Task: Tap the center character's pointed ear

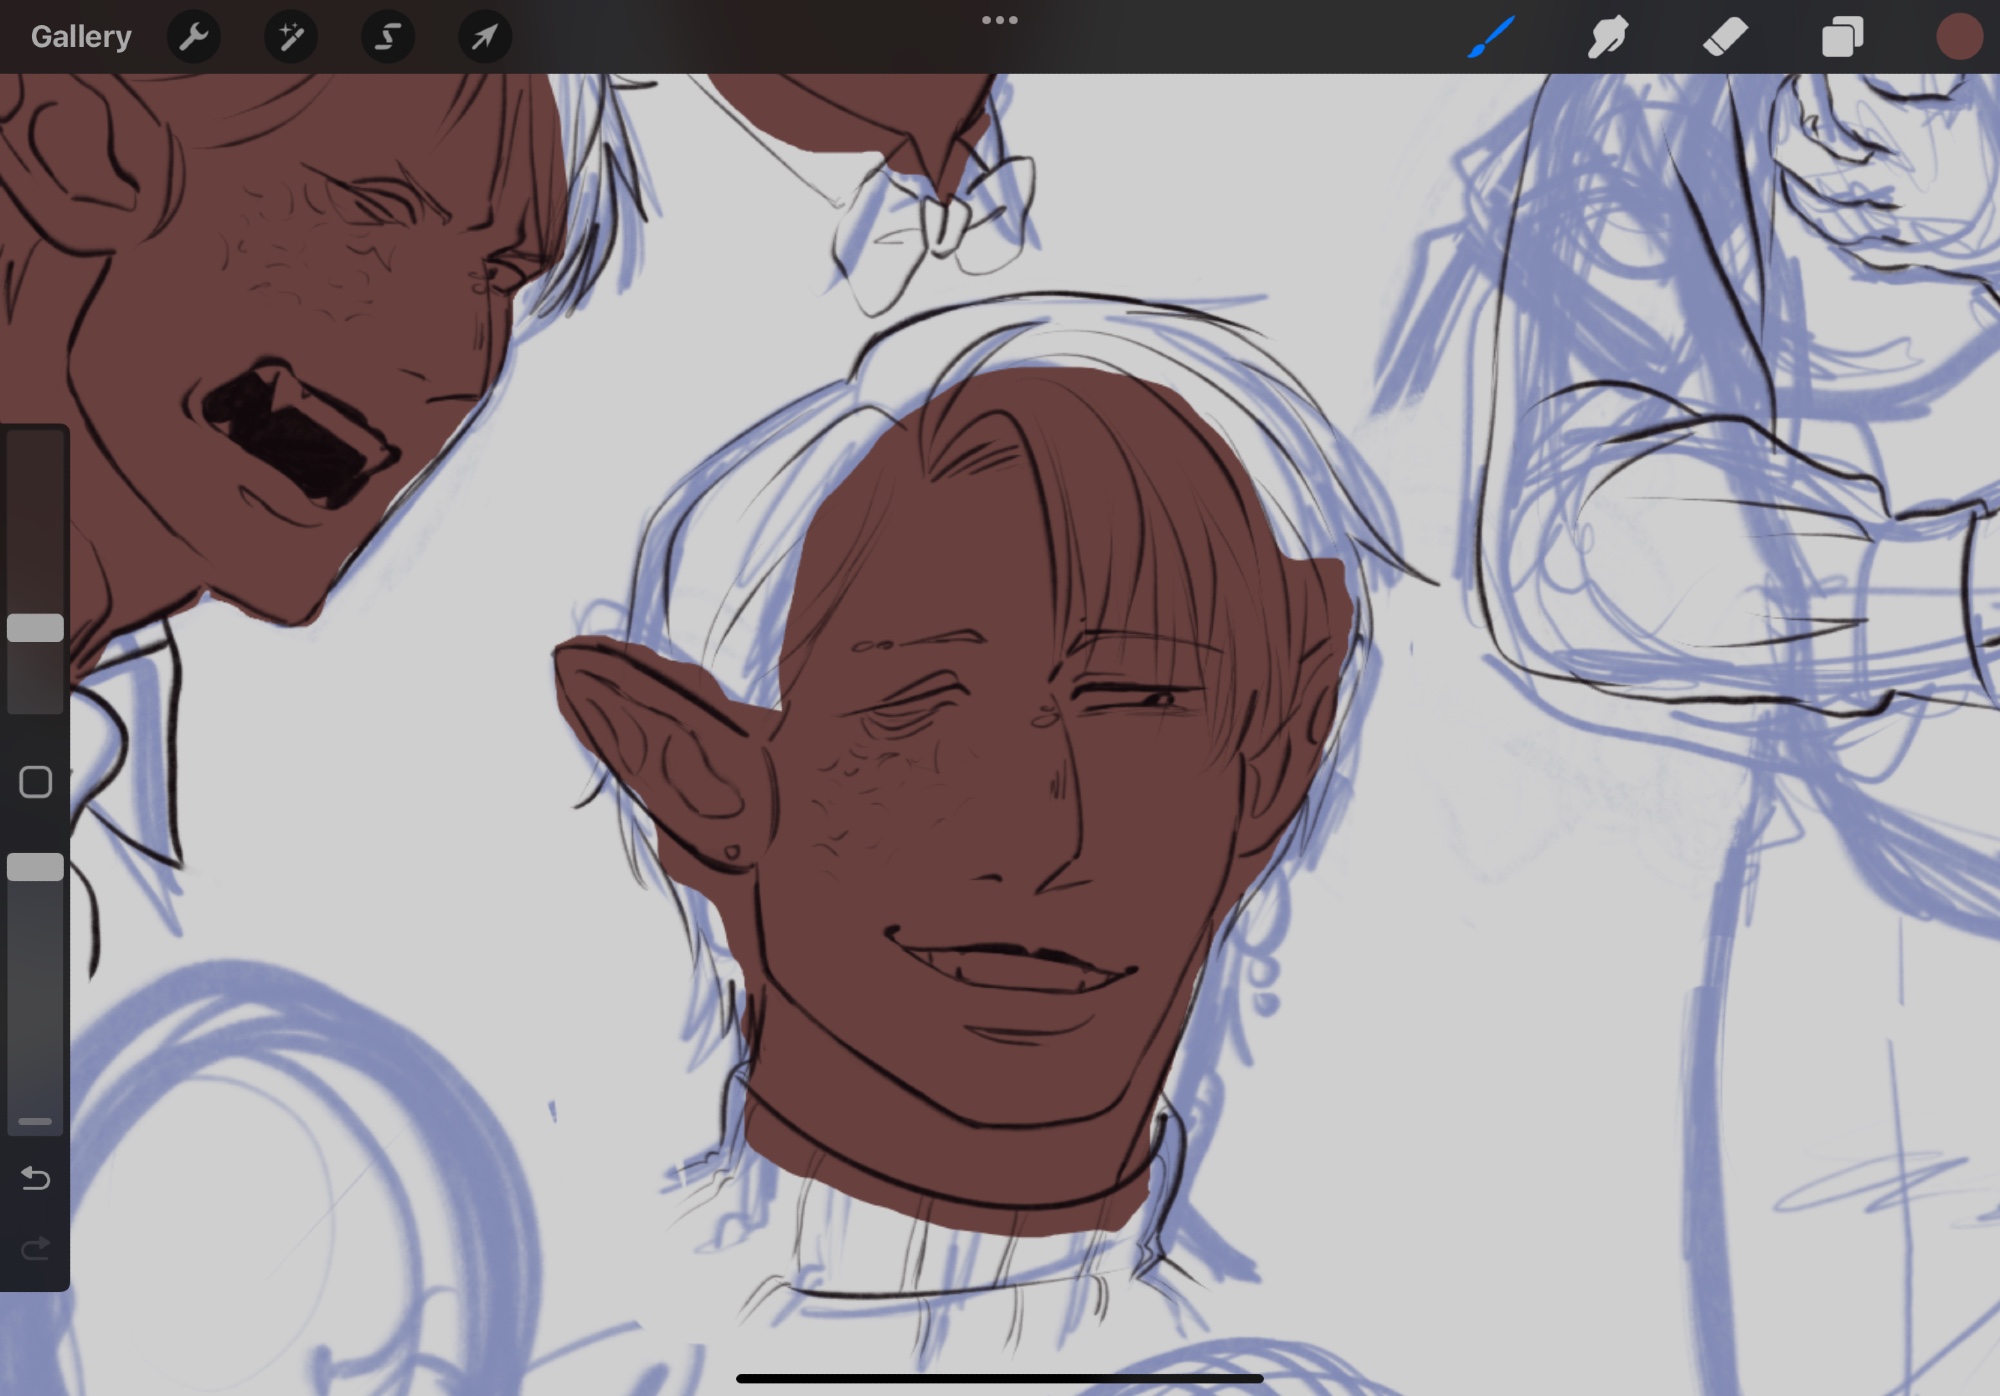Action: [x=660, y=740]
